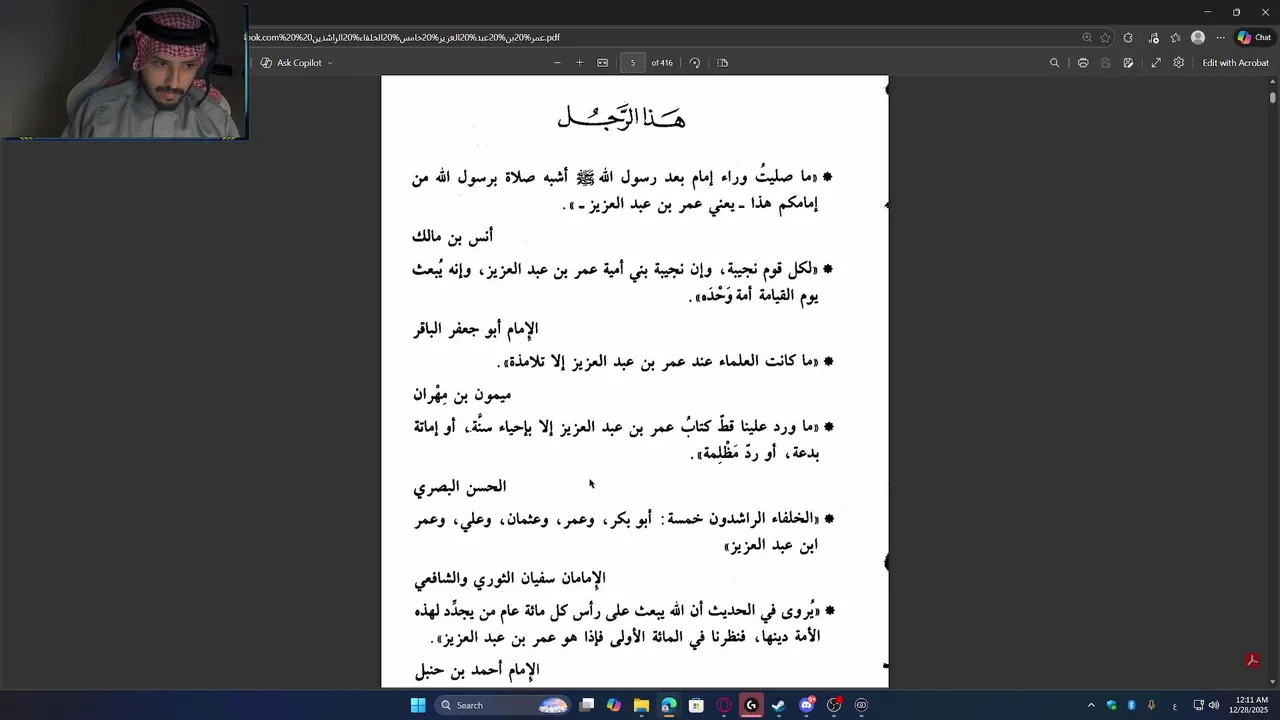1280x720 pixels.
Task: Click the page number field showing 5
Action: [x=633, y=63]
